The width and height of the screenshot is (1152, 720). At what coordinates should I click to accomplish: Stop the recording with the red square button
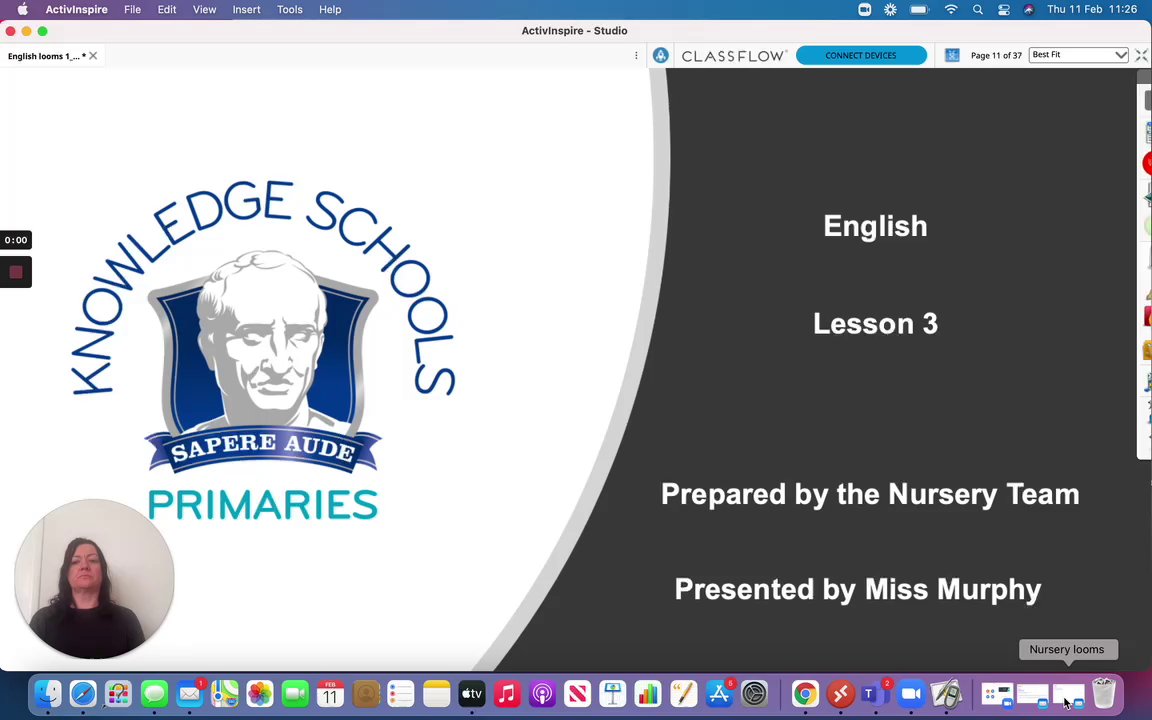click(x=16, y=273)
